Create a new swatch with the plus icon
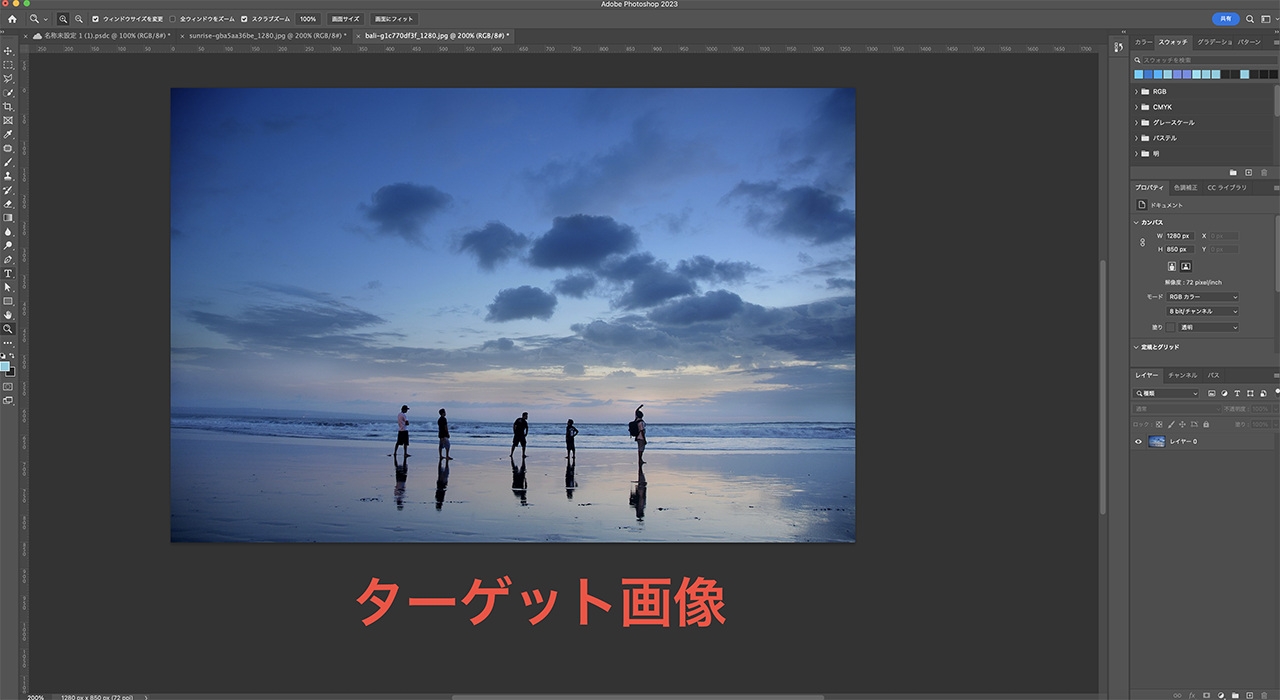The width and height of the screenshot is (1280, 700). [1248, 172]
